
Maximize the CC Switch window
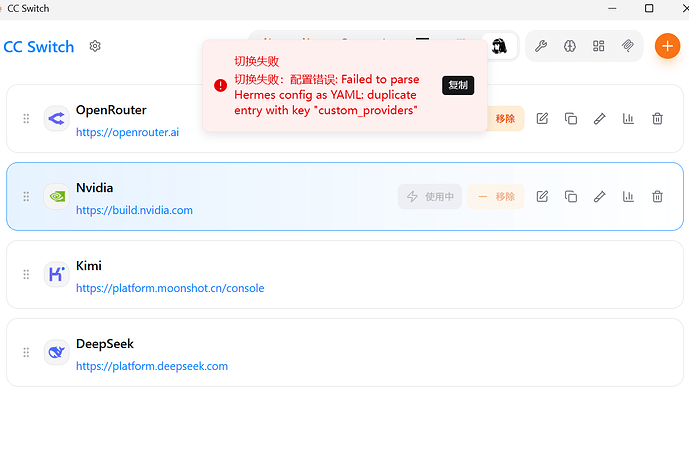coord(649,8)
